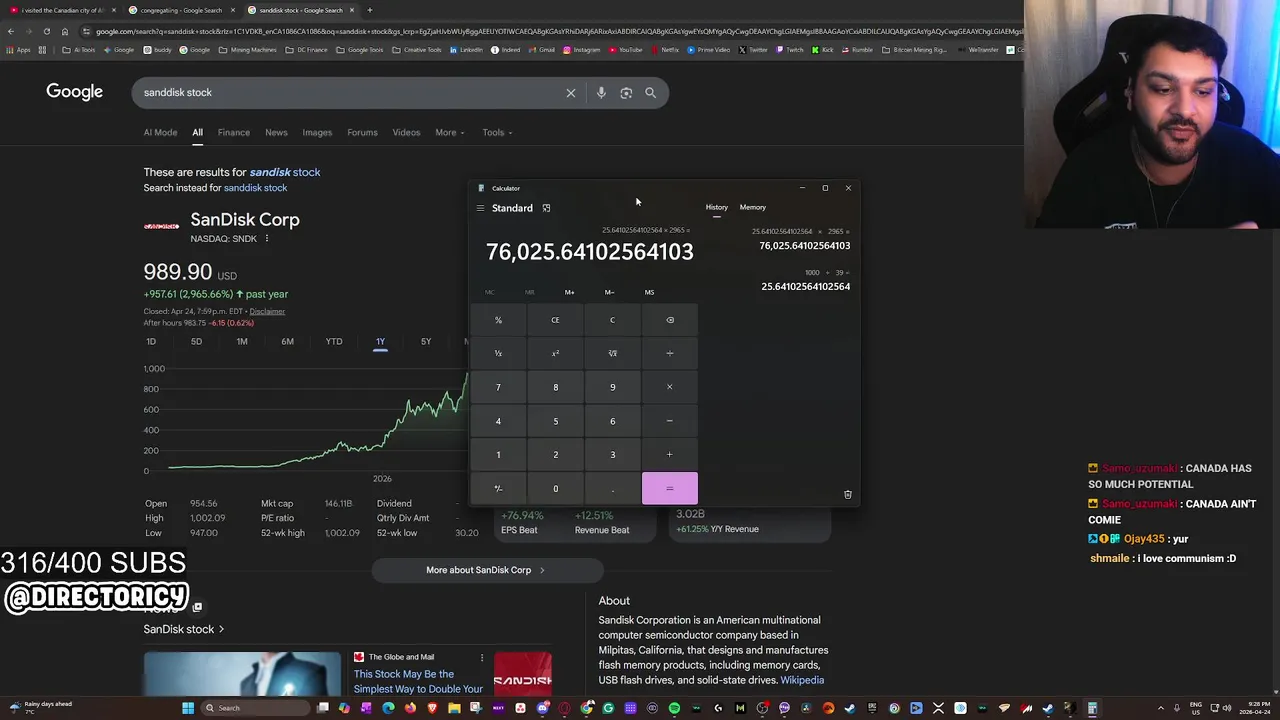
Task: Open a new browser tab
Action: coord(369,10)
